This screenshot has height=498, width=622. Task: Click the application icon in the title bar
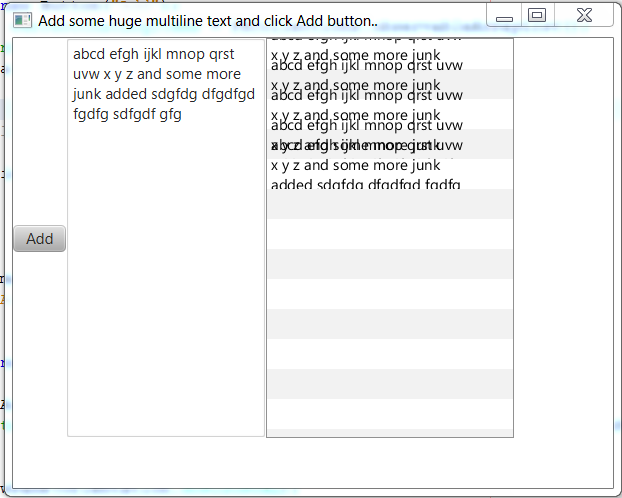[22, 20]
